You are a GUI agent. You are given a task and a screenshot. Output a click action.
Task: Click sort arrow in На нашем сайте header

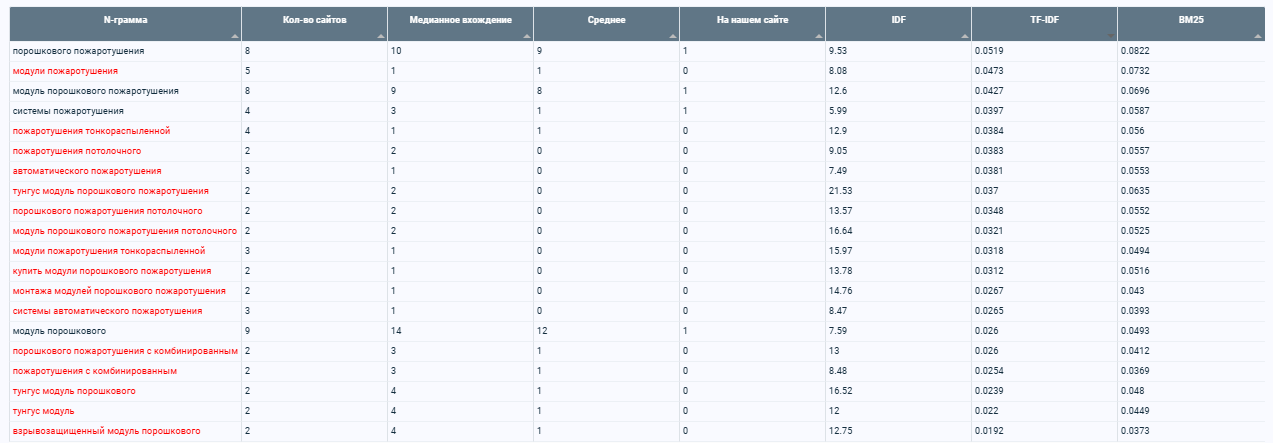click(818, 35)
